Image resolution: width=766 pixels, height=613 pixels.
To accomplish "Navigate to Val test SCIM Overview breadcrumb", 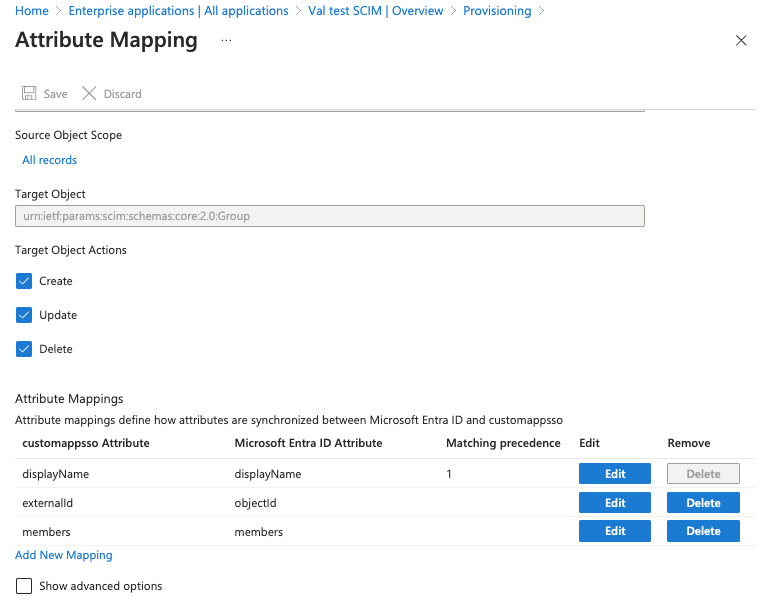I will pyautogui.click(x=377, y=11).
